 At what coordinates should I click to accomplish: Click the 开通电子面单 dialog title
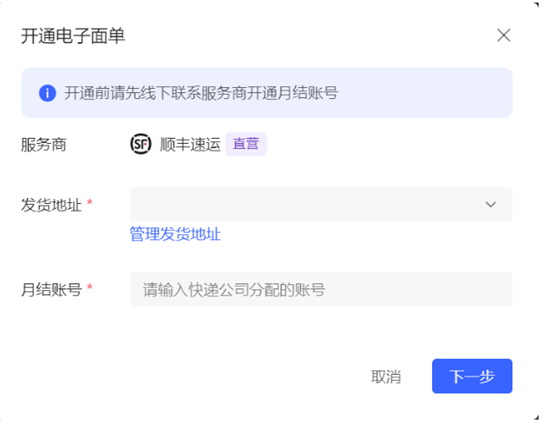coord(73,36)
